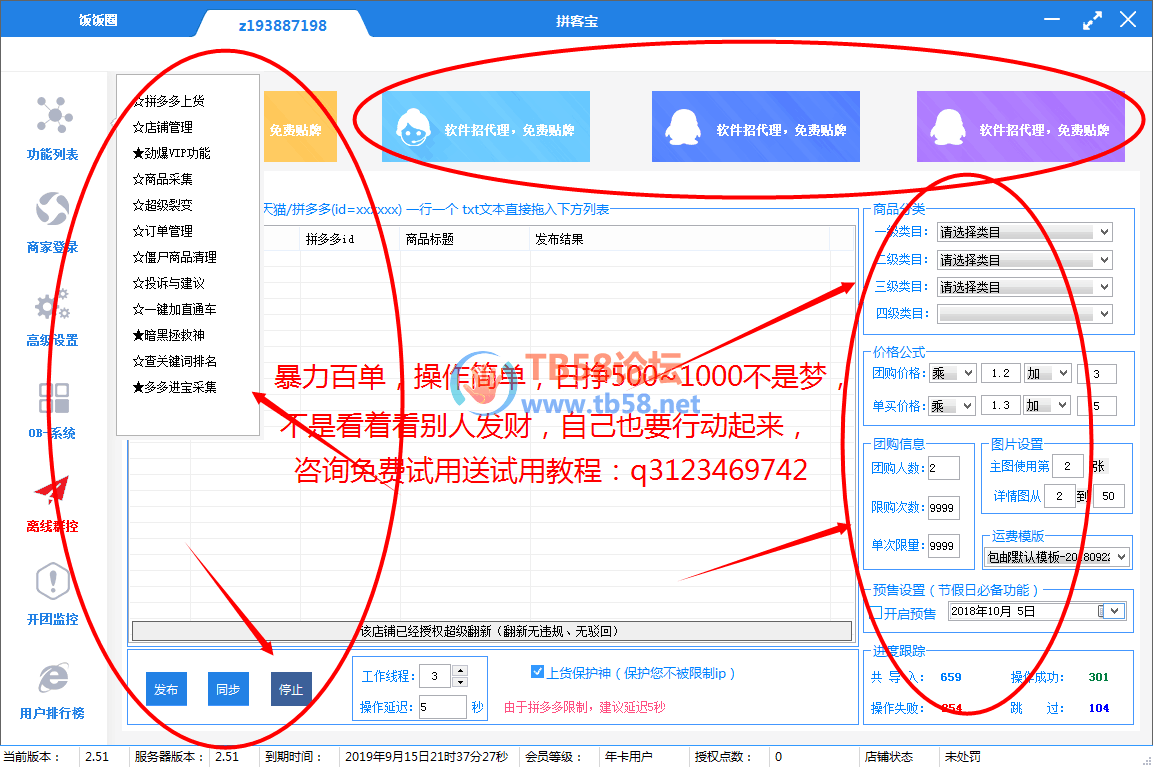The image size is (1153, 767).
Task: Open the 团购价格 加 dropdown
Action: pyautogui.click(x=1048, y=374)
